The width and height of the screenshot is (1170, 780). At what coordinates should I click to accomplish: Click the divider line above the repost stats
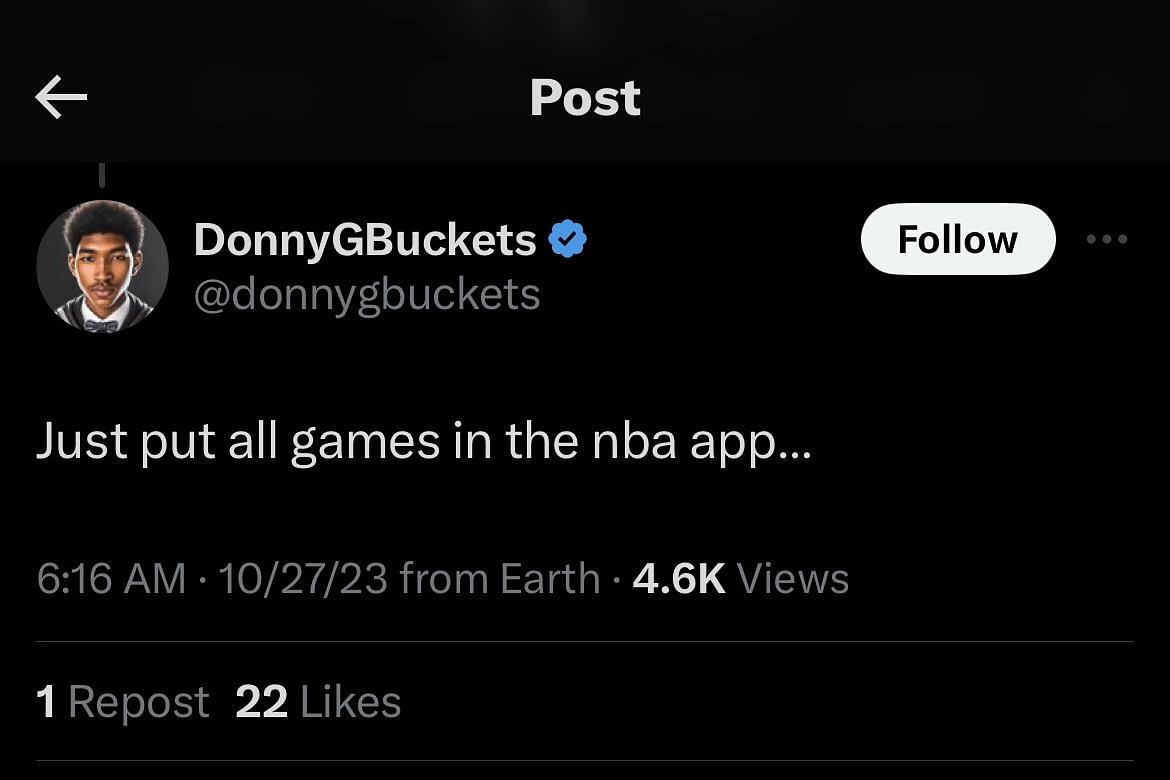(x=585, y=641)
